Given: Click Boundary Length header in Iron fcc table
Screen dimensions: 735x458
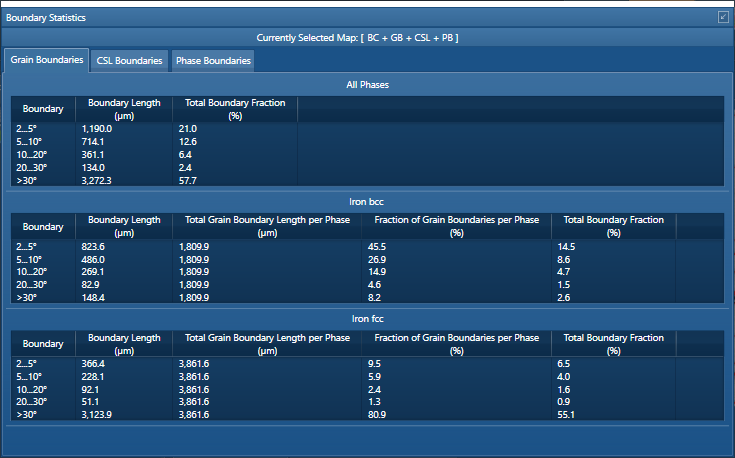Looking at the screenshot, I should [124, 344].
